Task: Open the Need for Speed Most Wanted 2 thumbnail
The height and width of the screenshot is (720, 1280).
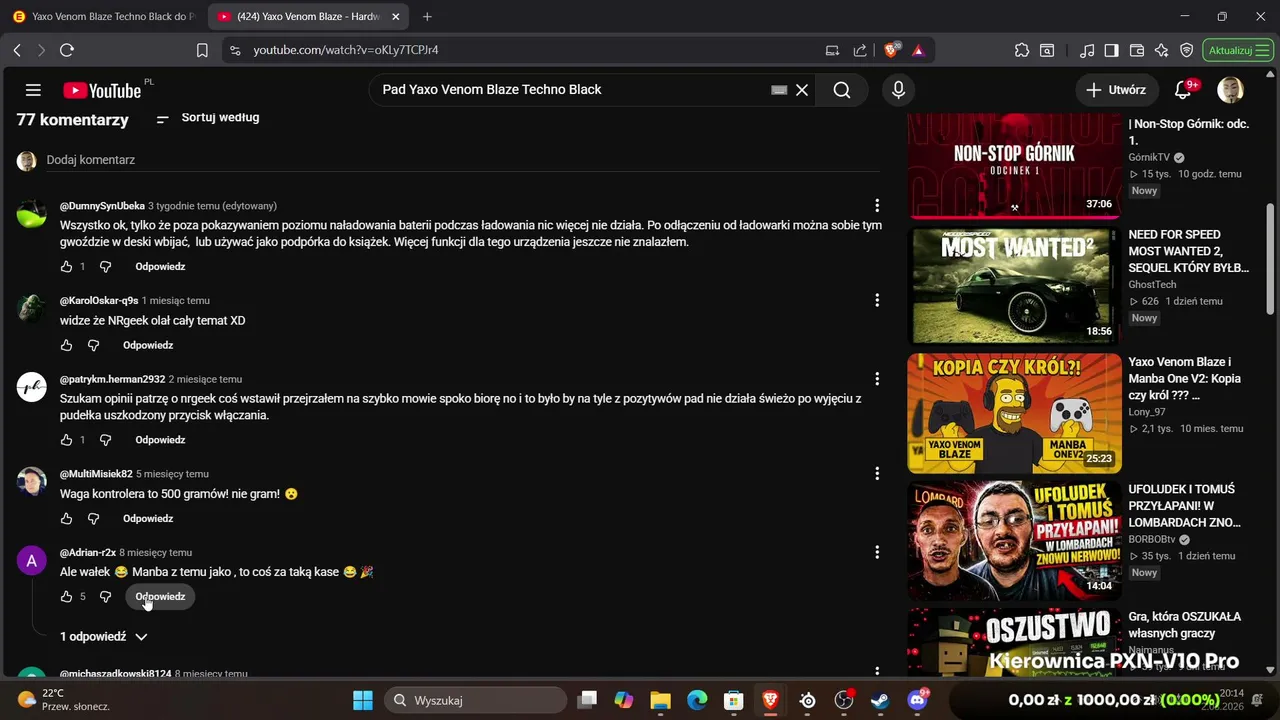Action: 1014,286
